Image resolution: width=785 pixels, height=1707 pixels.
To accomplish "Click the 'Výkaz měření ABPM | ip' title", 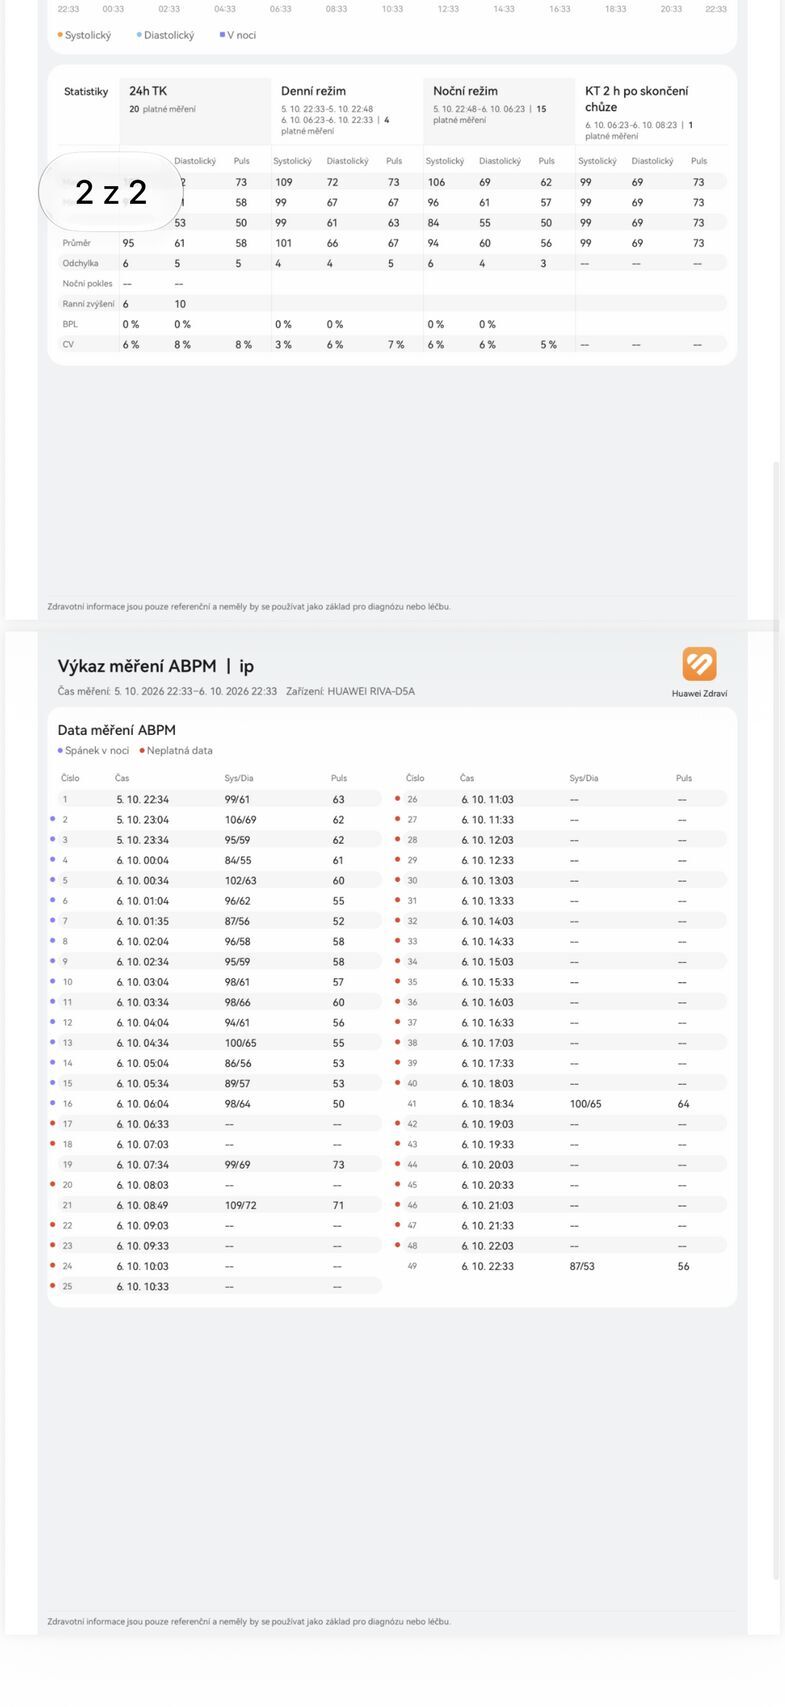I will pyautogui.click(x=155, y=666).
